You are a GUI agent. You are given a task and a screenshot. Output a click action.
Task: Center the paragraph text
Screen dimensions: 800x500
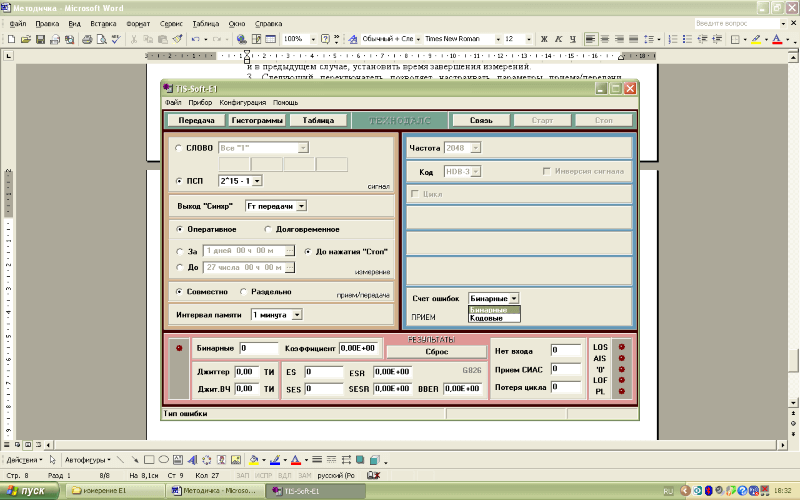tap(605, 39)
